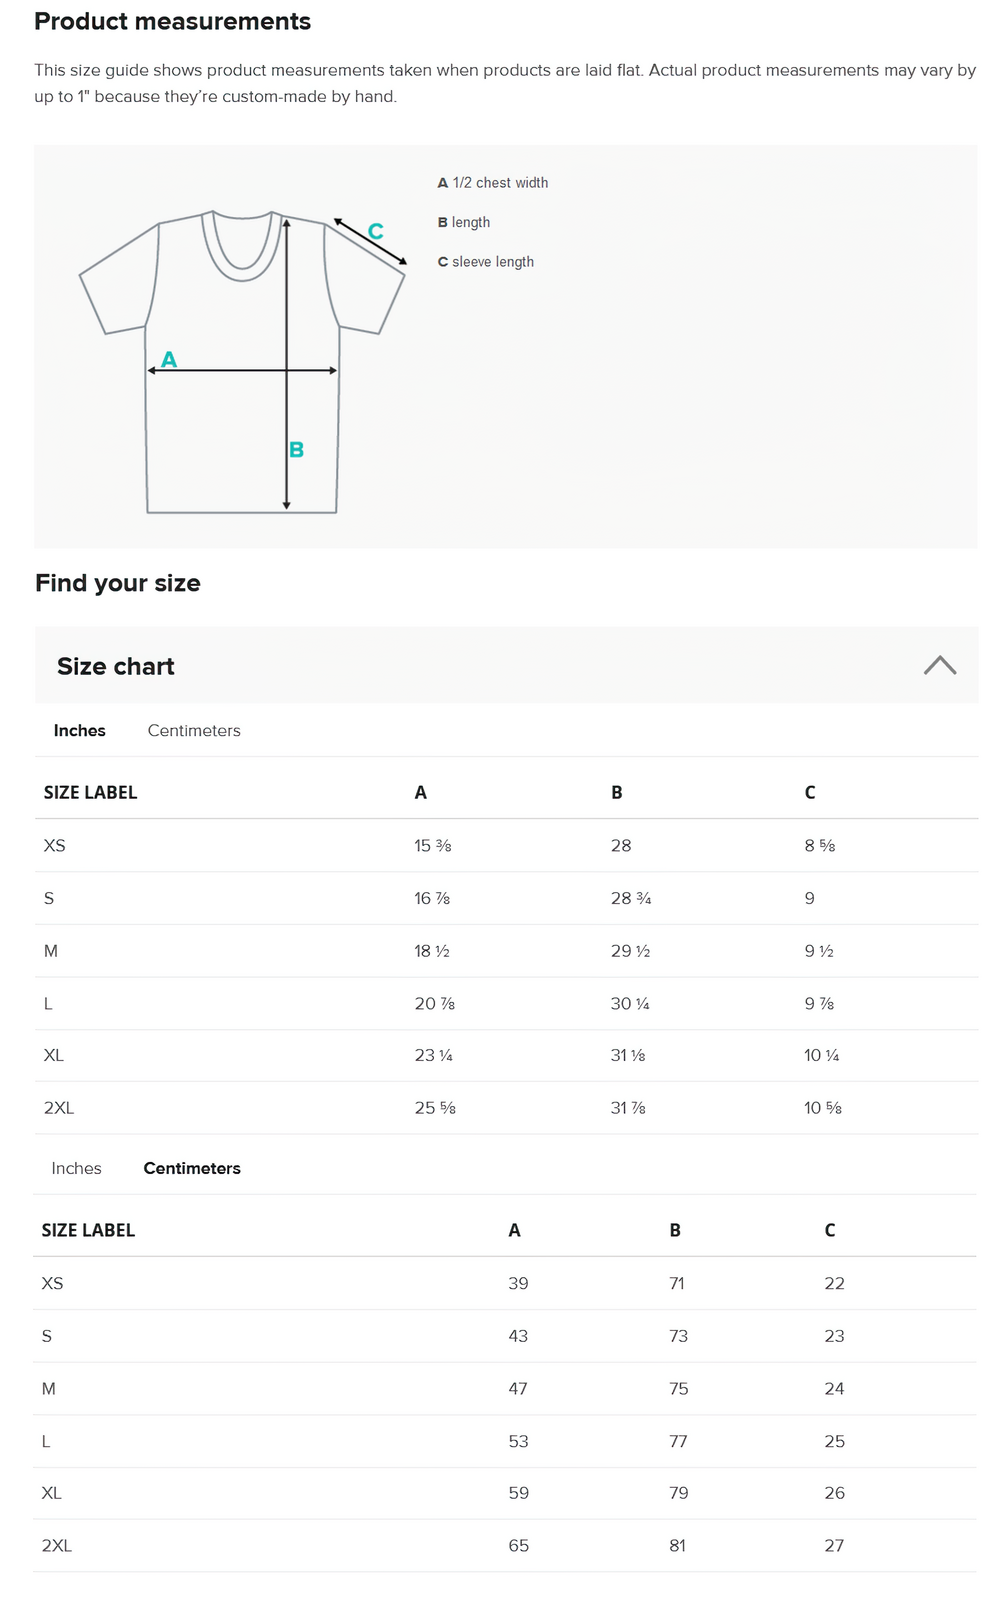
Task: Click the "sleeve length" legend entry
Action: coord(486,262)
